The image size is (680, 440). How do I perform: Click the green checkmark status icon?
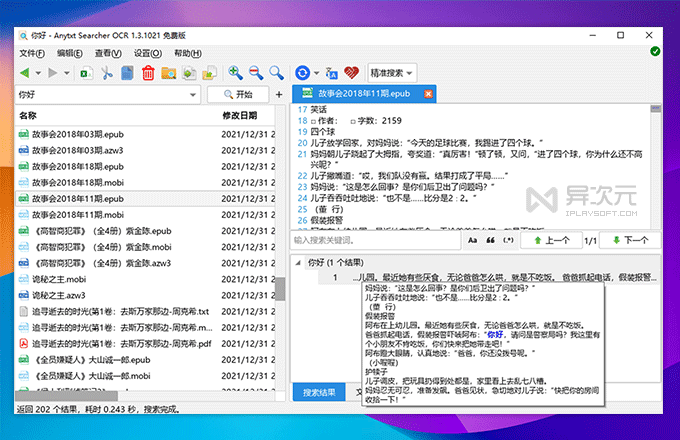(655, 52)
